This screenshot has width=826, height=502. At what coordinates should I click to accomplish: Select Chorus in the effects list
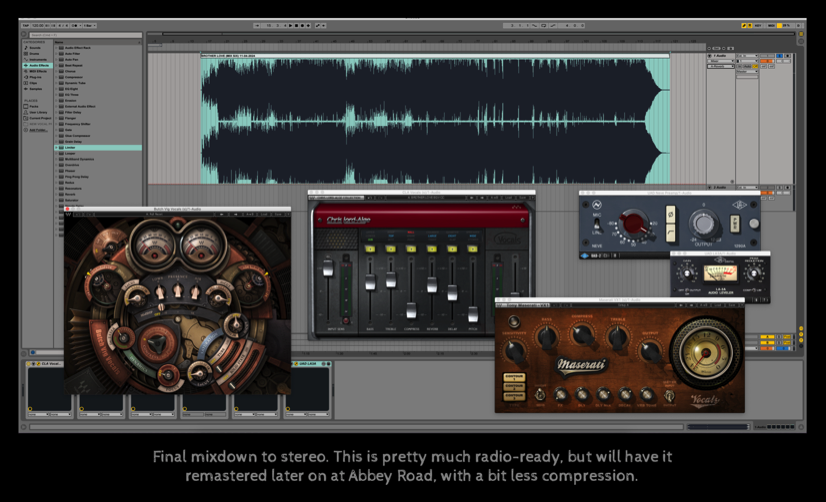pyautogui.click(x=70, y=71)
